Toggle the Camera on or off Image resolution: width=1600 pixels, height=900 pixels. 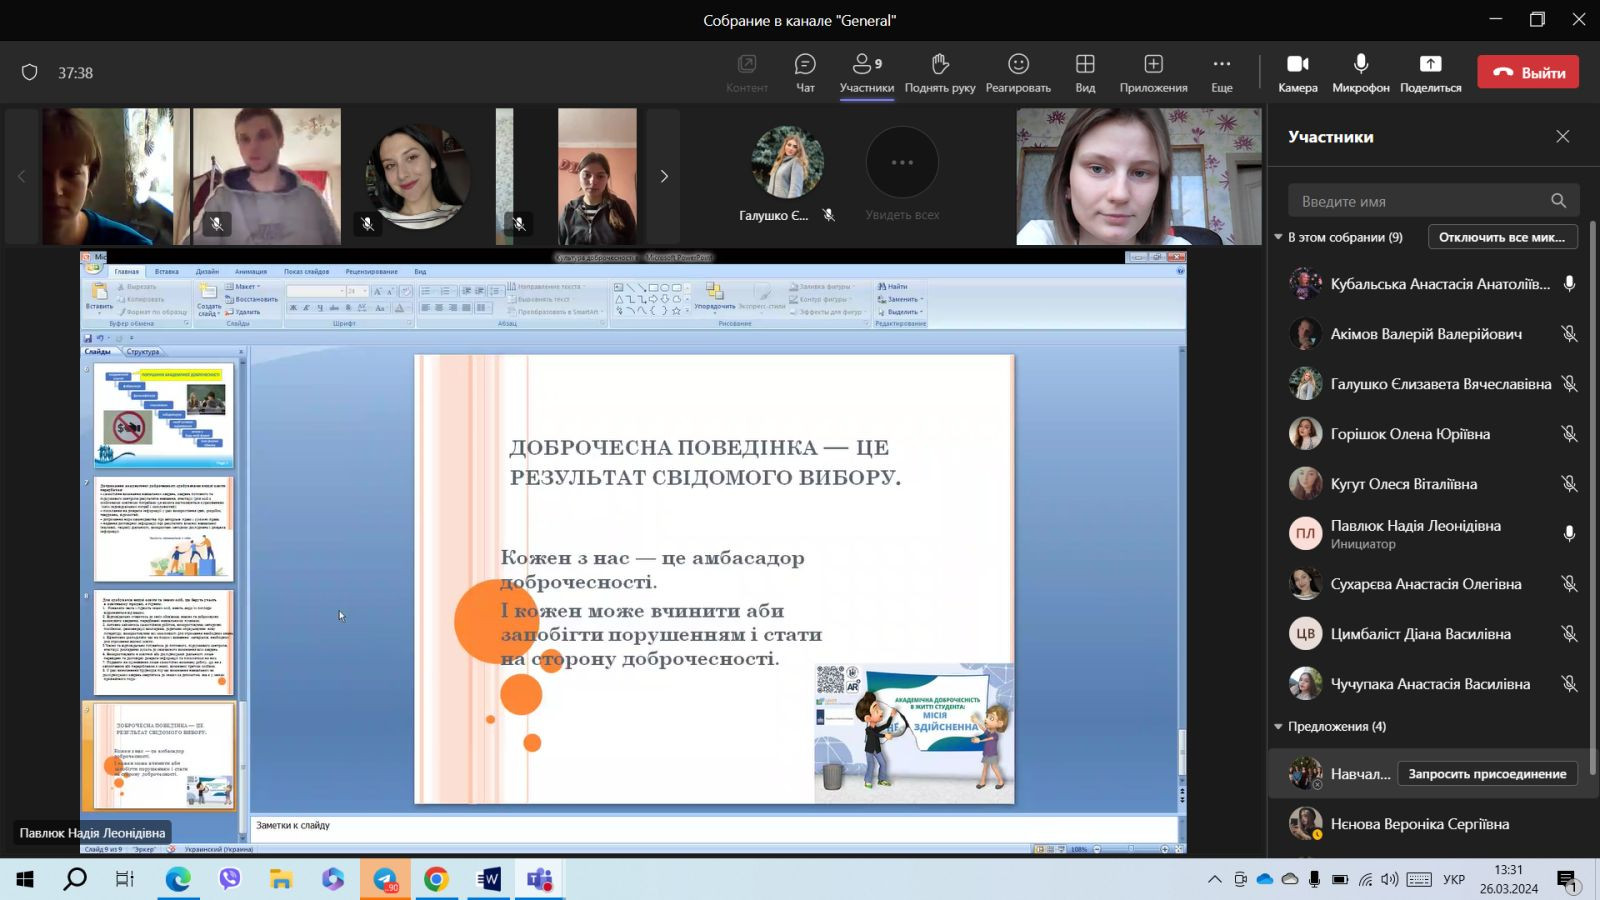tap(1297, 72)
